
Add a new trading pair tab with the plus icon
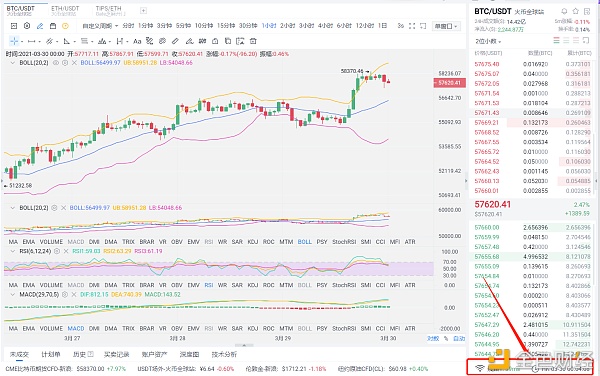[x=143, y=11]
